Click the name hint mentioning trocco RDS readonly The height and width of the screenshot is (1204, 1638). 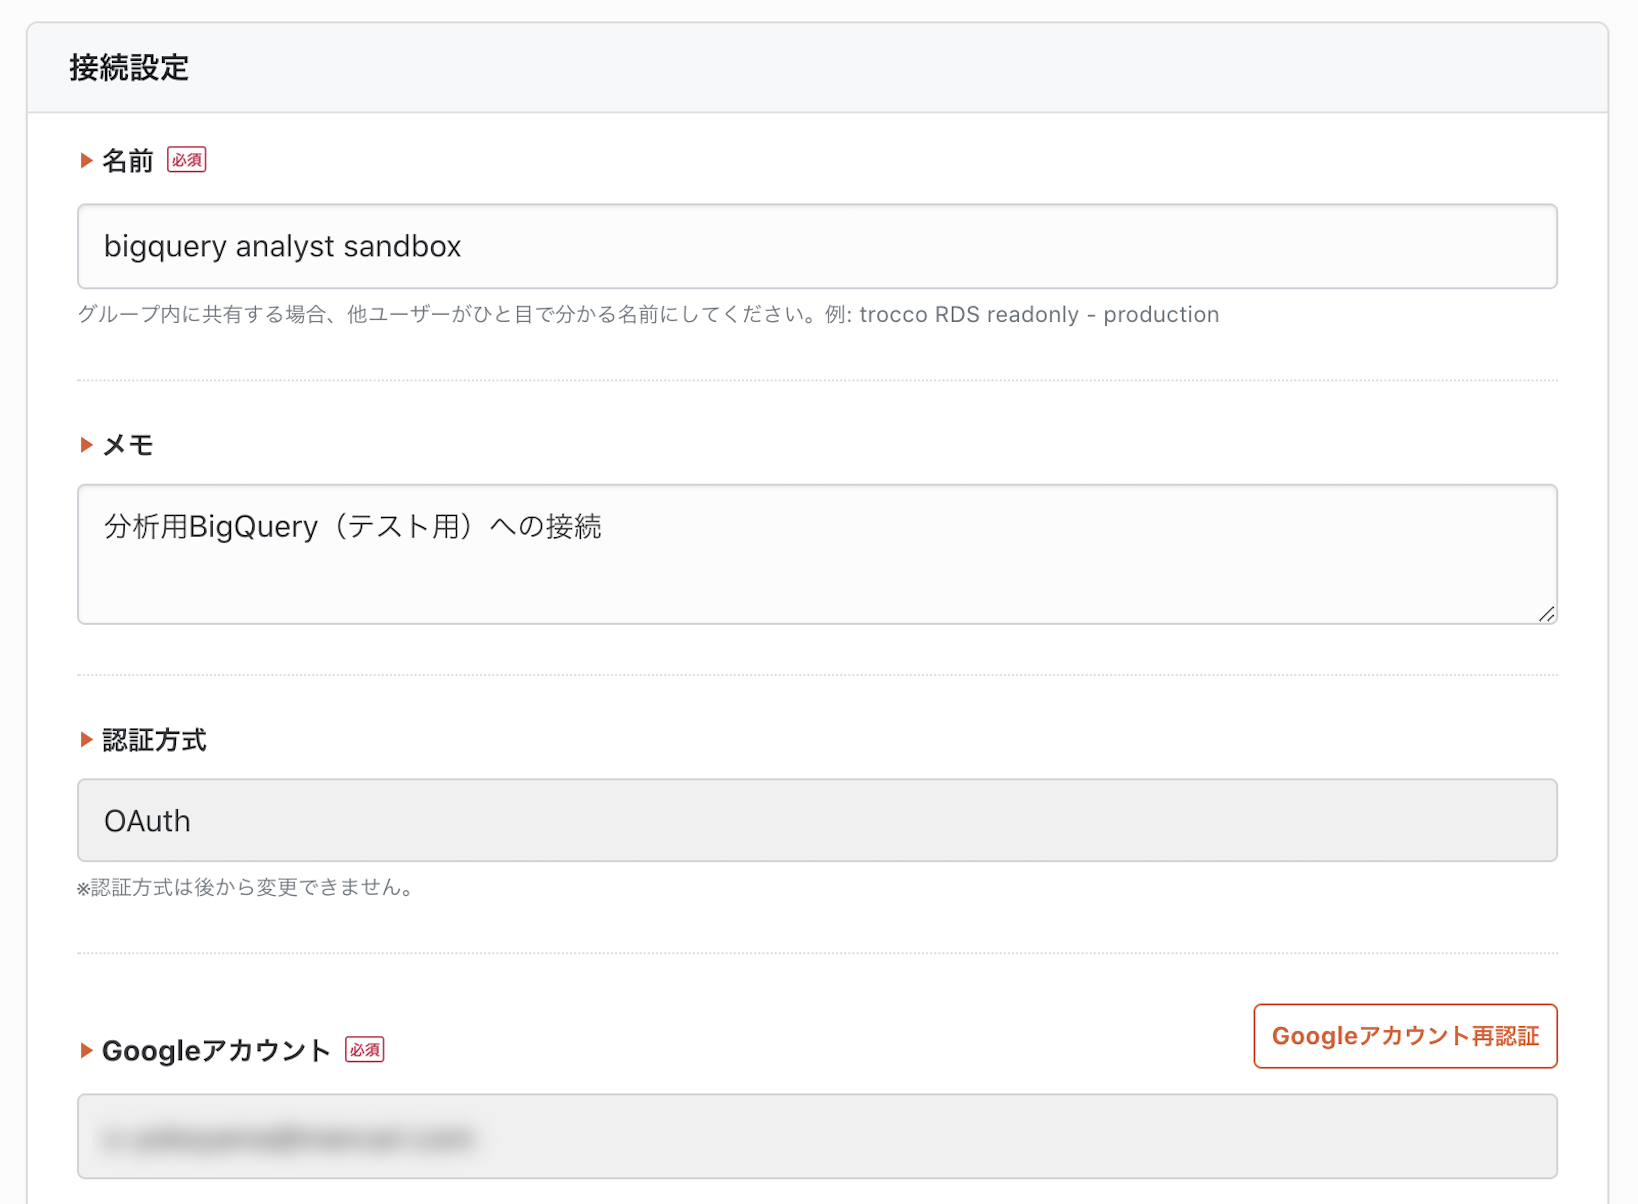click(648, 315)
